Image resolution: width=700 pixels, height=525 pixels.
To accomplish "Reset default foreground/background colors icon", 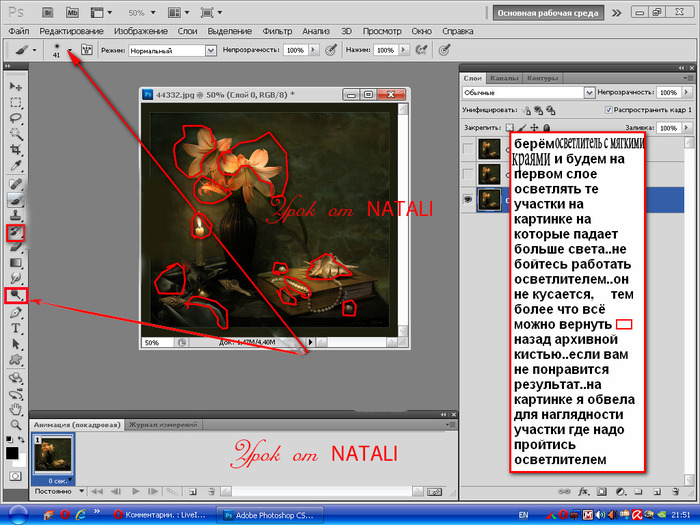I will pyautogui.click(x=9, y=440).
